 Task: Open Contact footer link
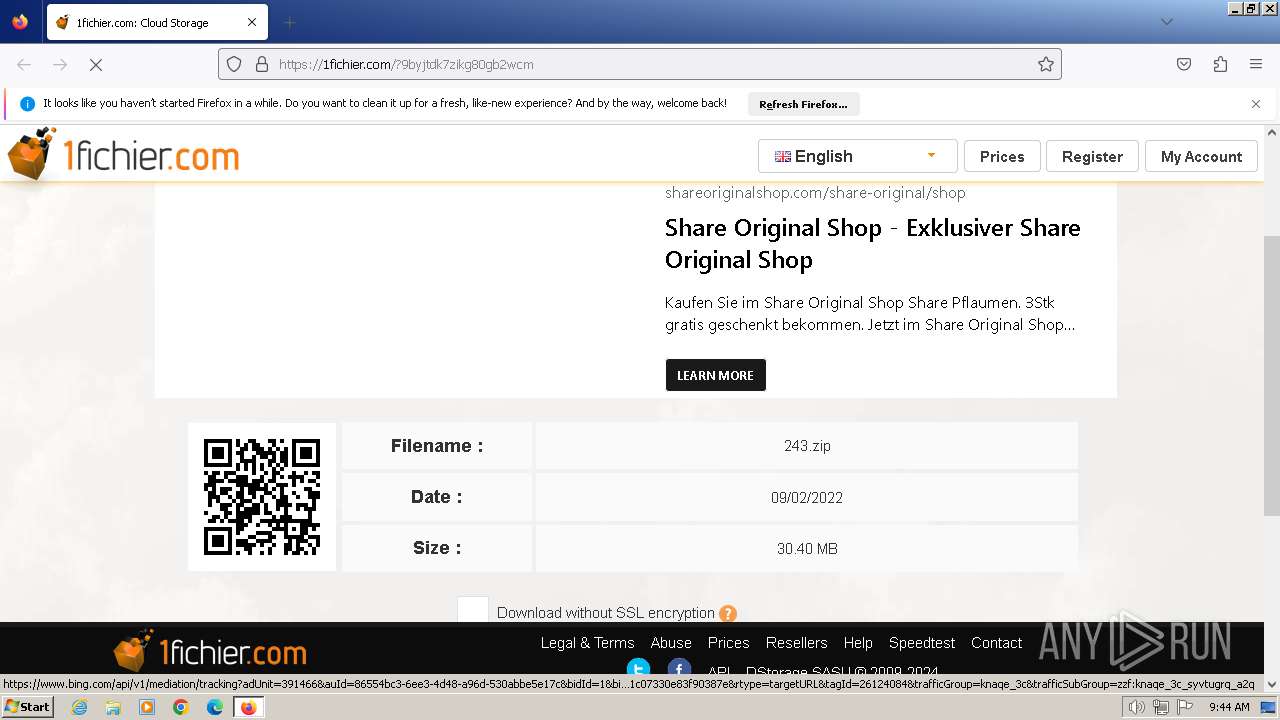[997, 643]
